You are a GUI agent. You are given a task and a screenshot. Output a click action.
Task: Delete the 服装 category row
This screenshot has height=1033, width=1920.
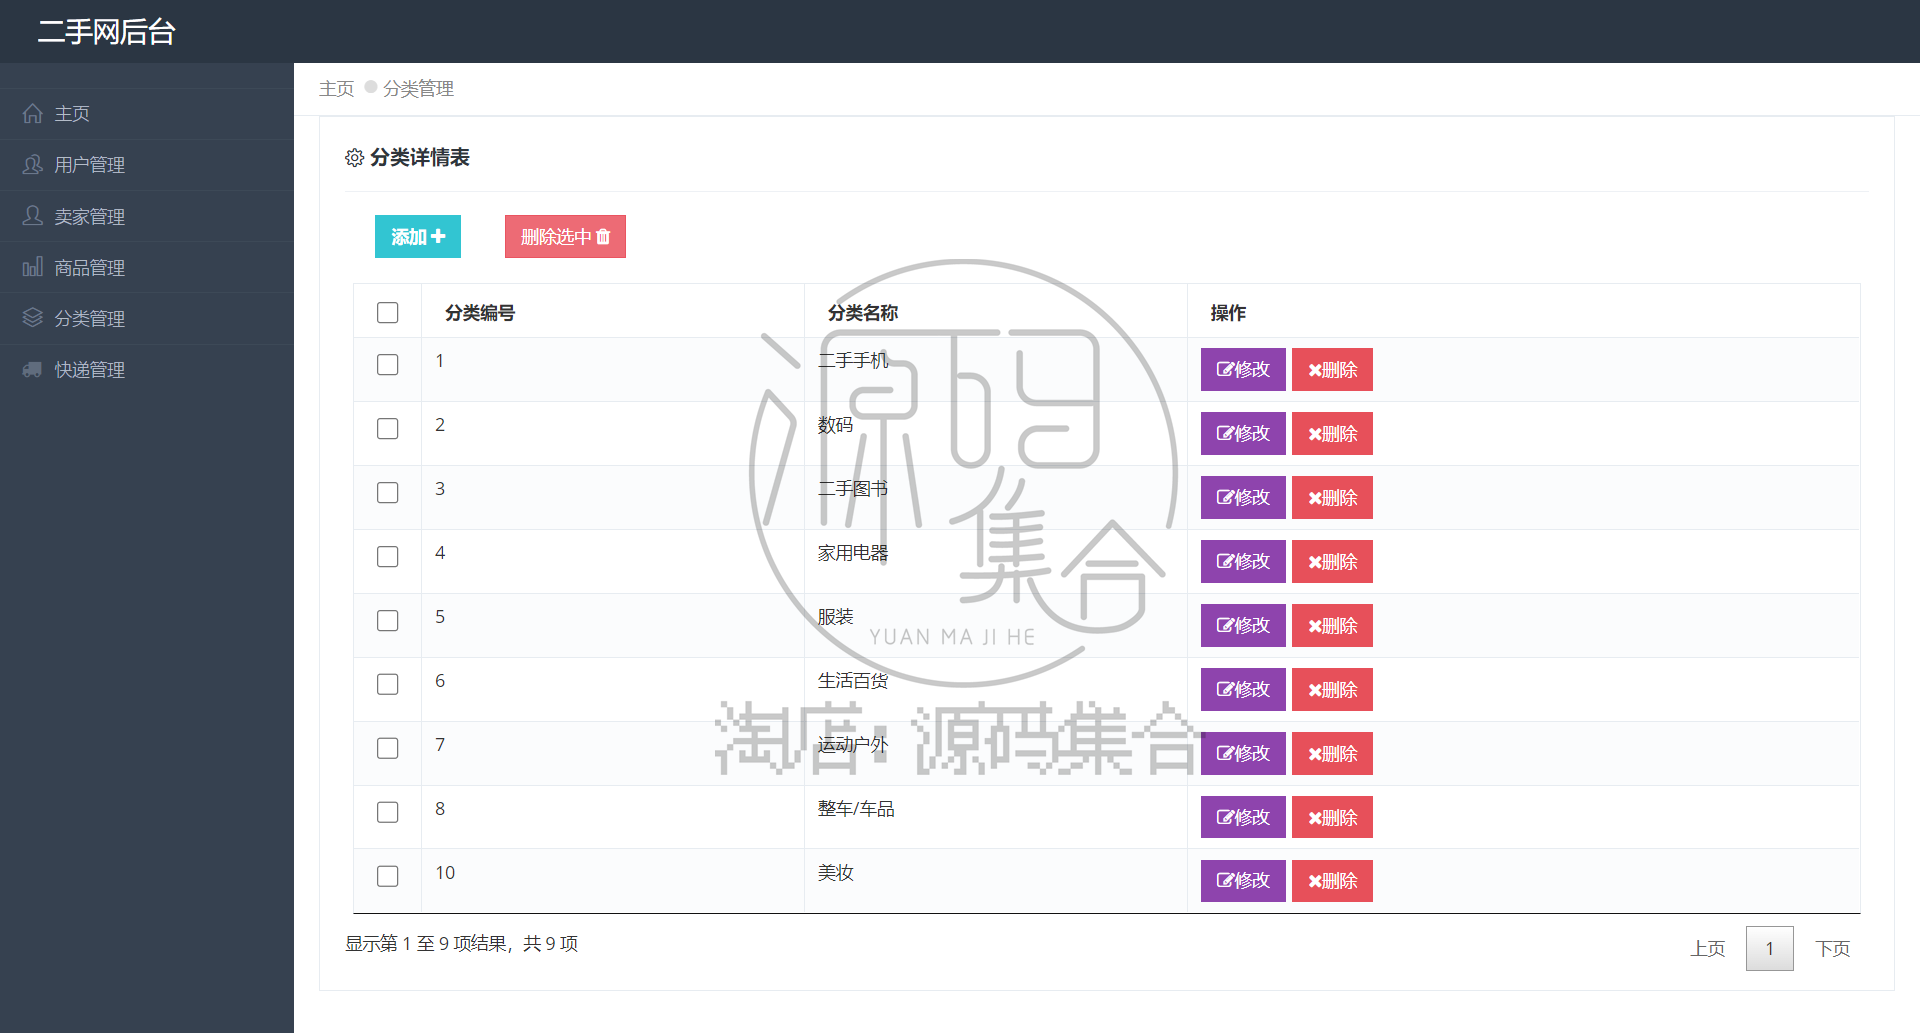1332,625
